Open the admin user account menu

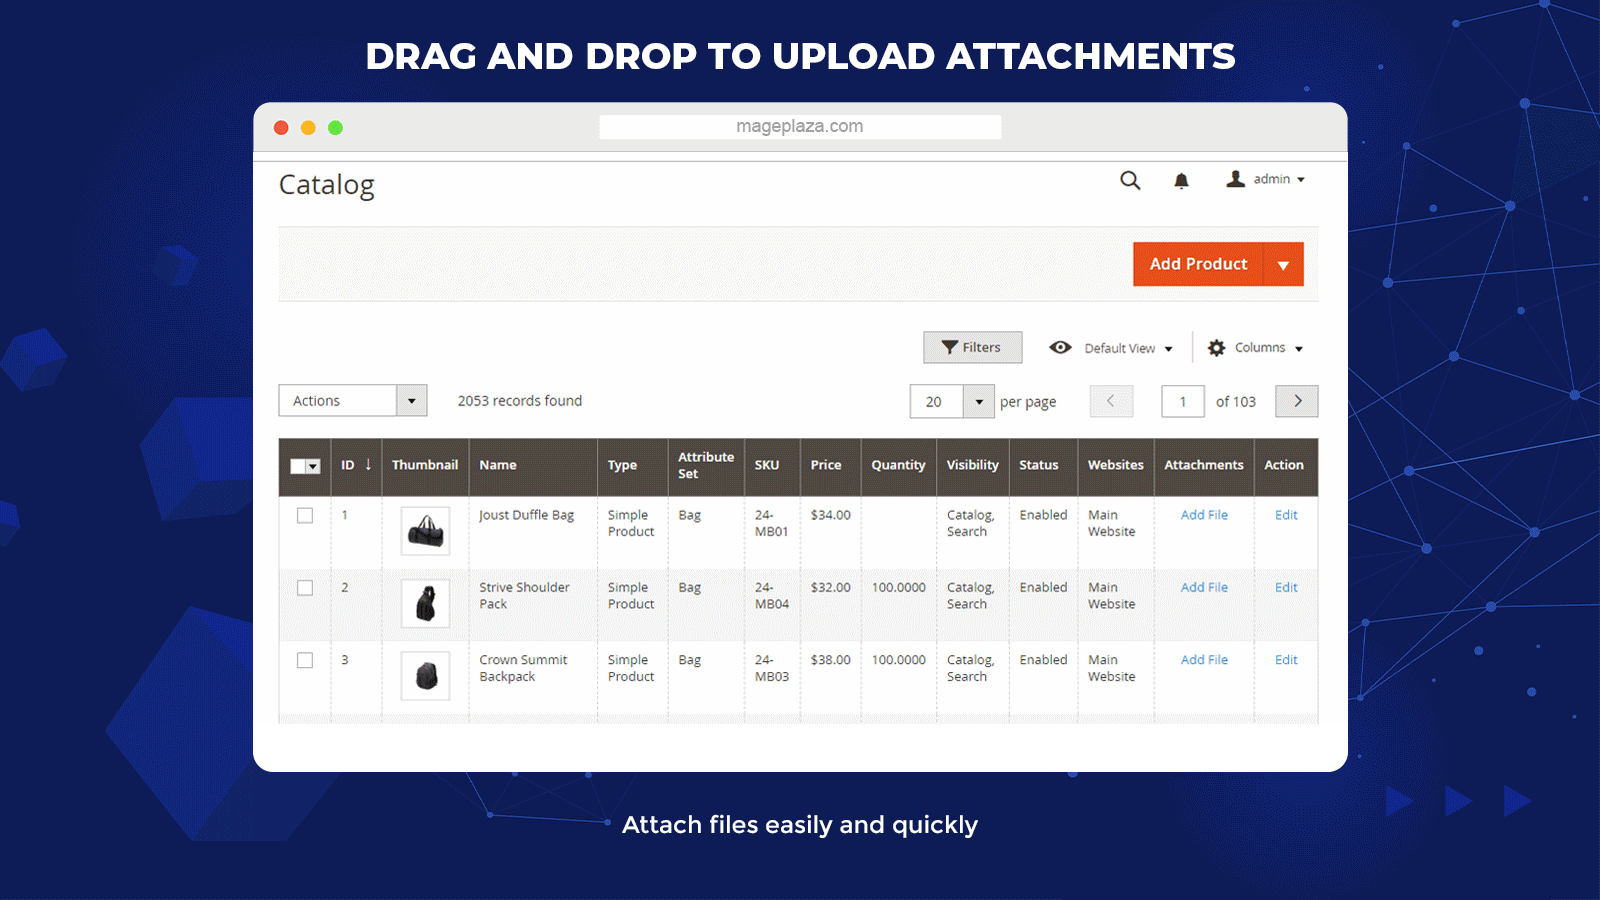click(1266, 179)
